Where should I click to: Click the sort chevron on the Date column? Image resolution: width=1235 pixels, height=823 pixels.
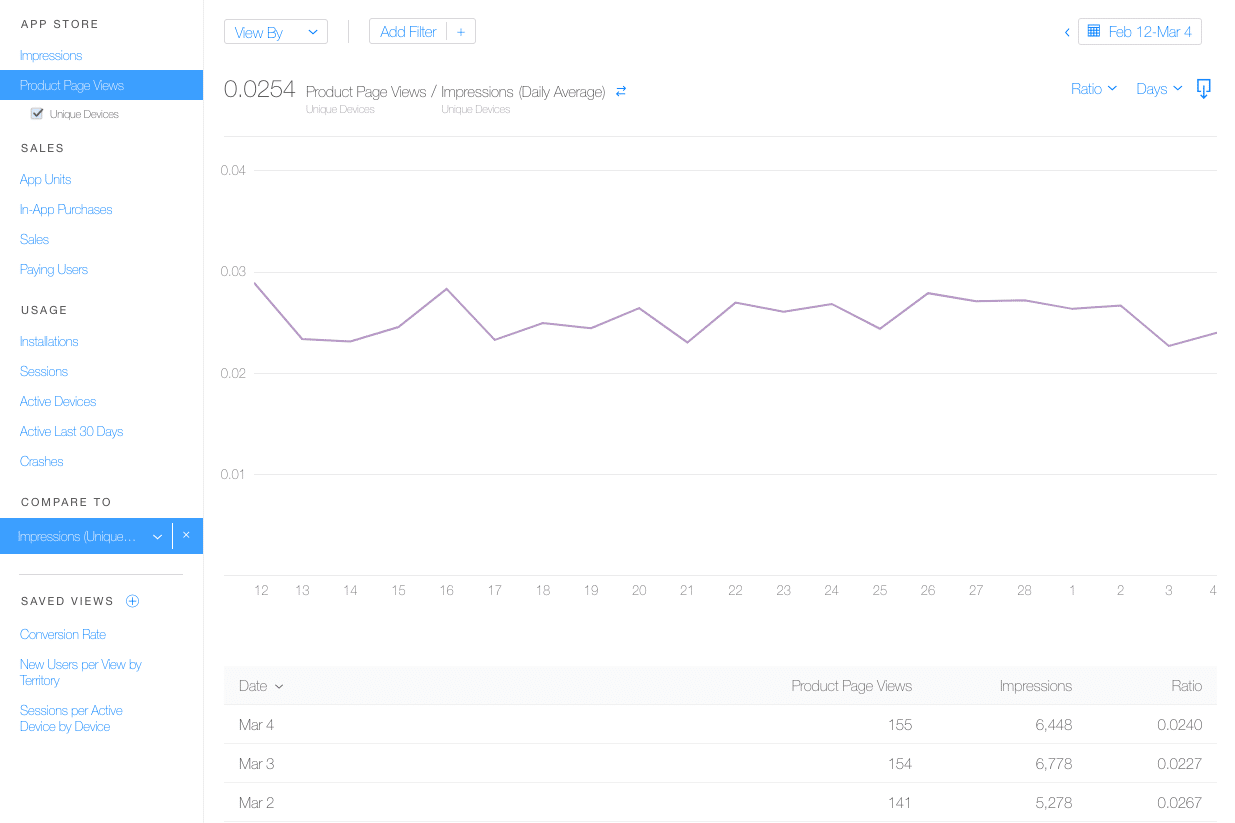279,687
